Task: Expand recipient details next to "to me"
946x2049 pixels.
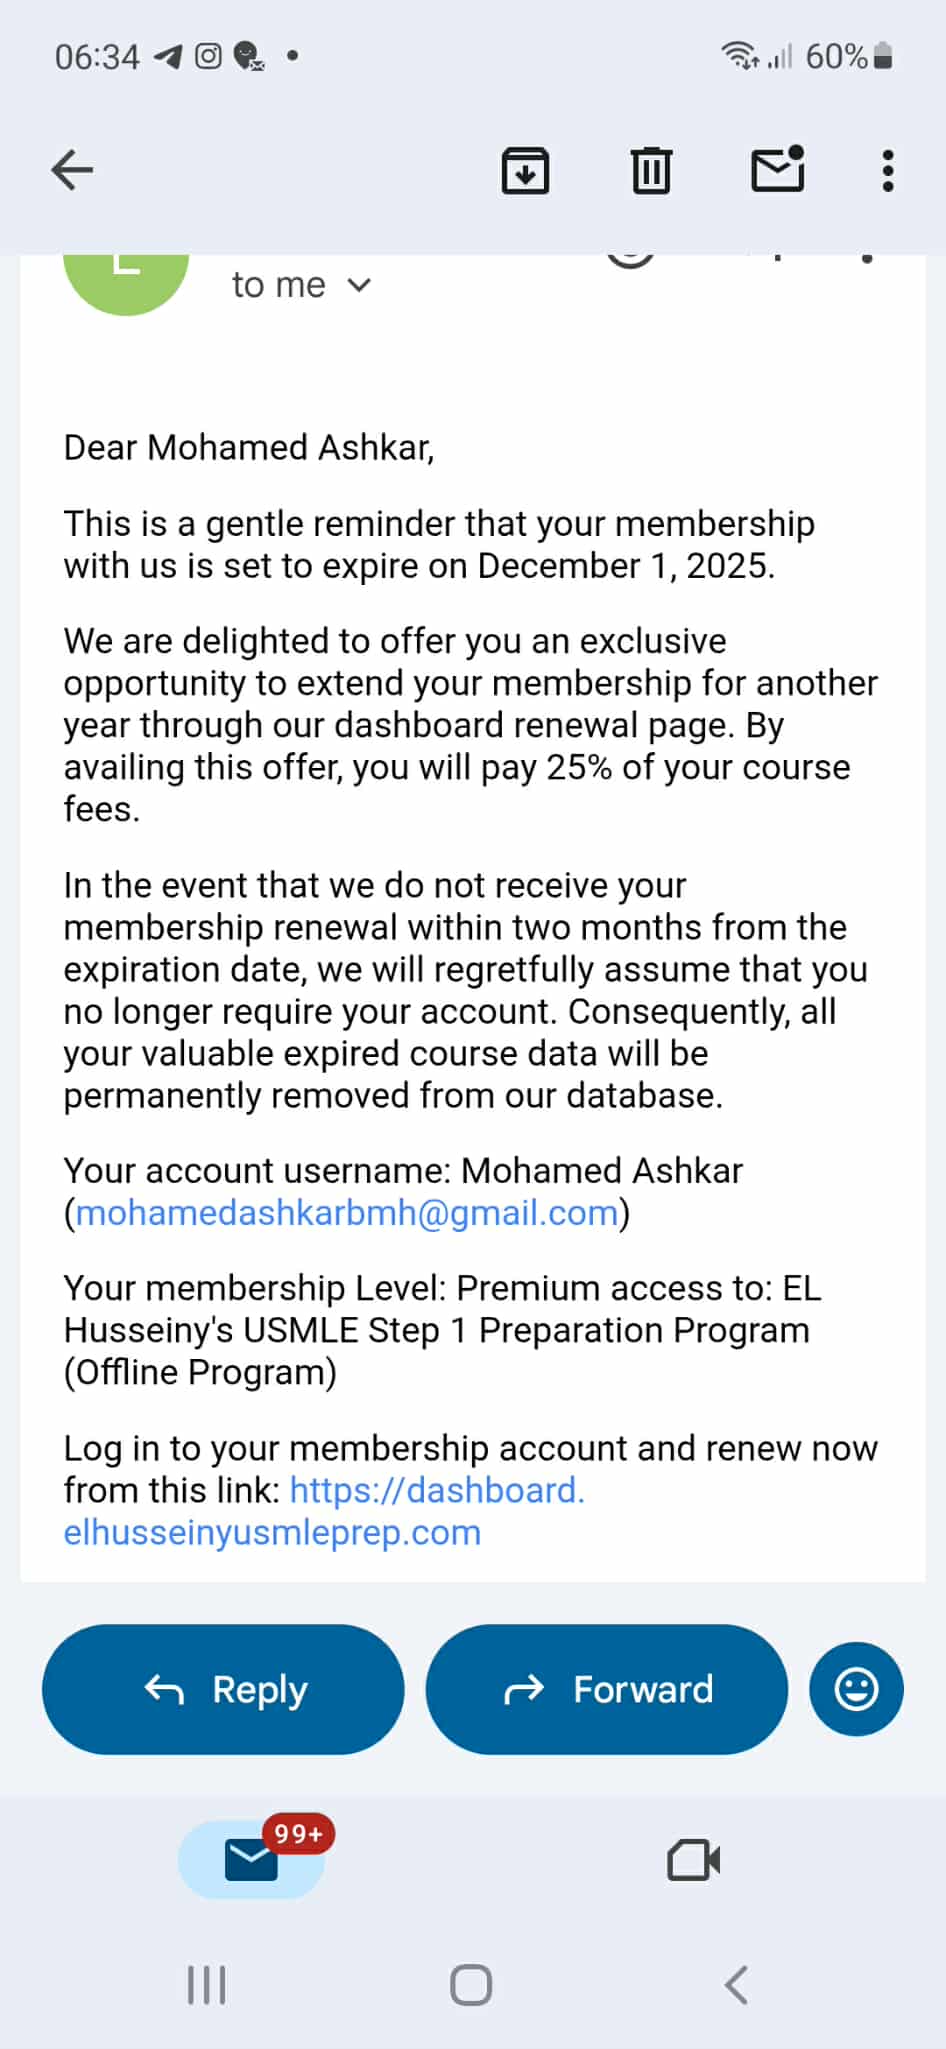Action: pyautogui.click(x=359, y=285)
